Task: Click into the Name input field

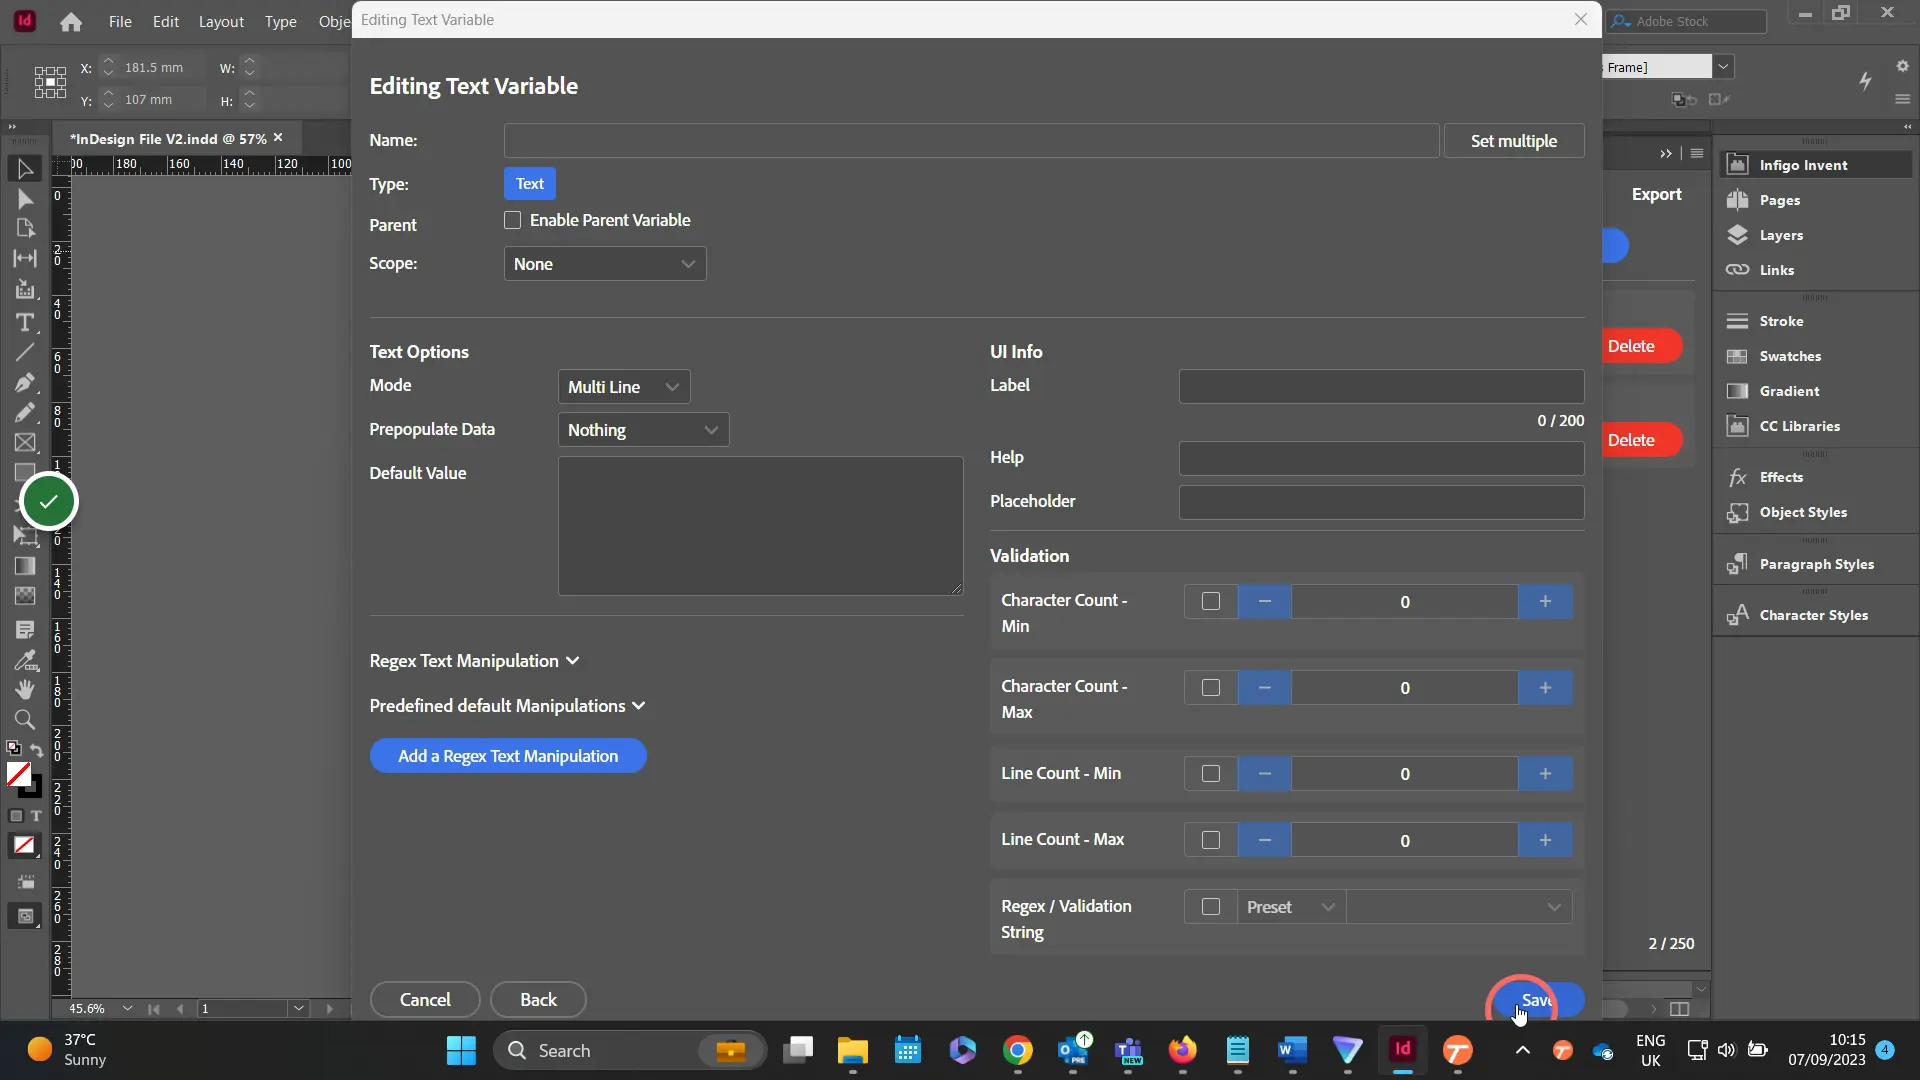Action: (971, 141)
